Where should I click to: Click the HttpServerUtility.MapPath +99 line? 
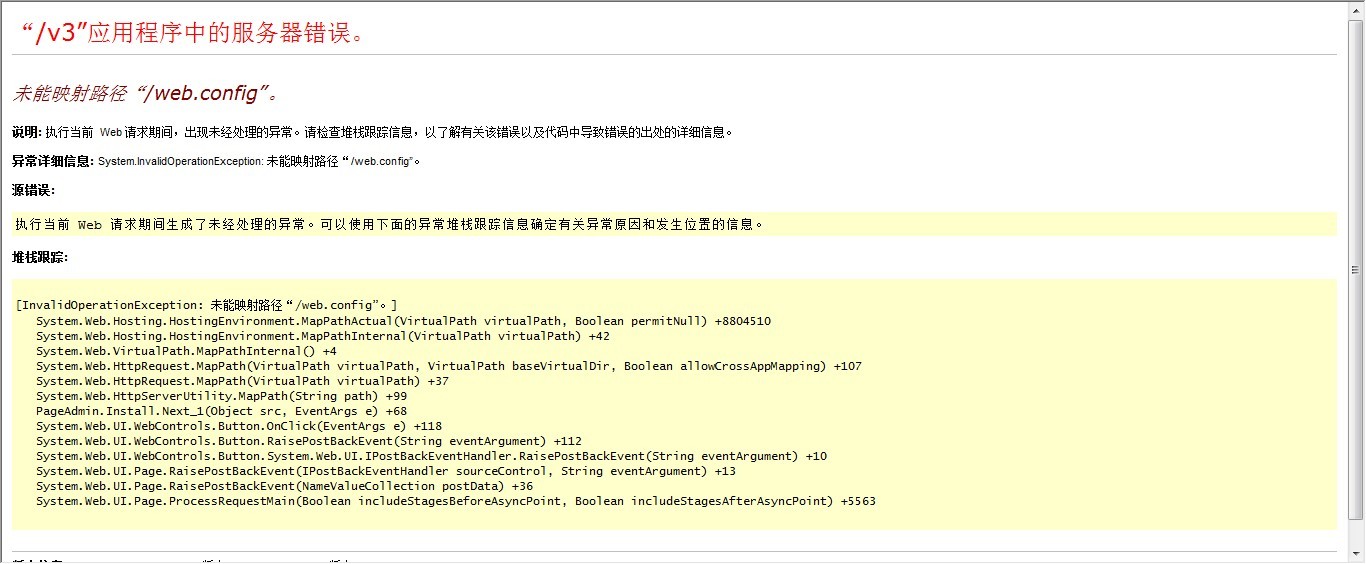tap(221, 396)
